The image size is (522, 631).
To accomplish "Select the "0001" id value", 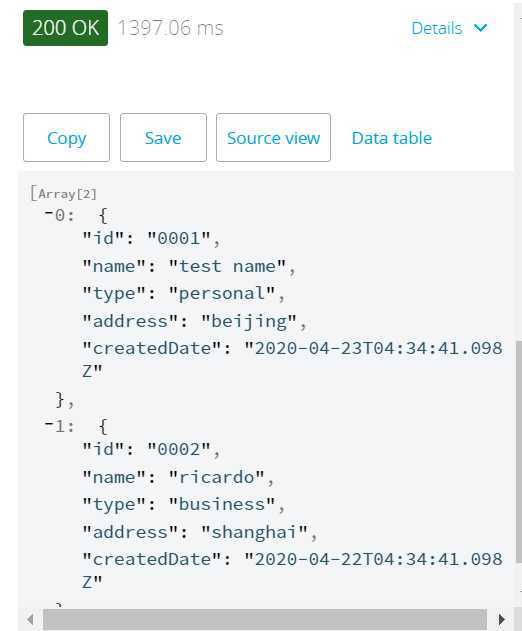I will point(179,238).
